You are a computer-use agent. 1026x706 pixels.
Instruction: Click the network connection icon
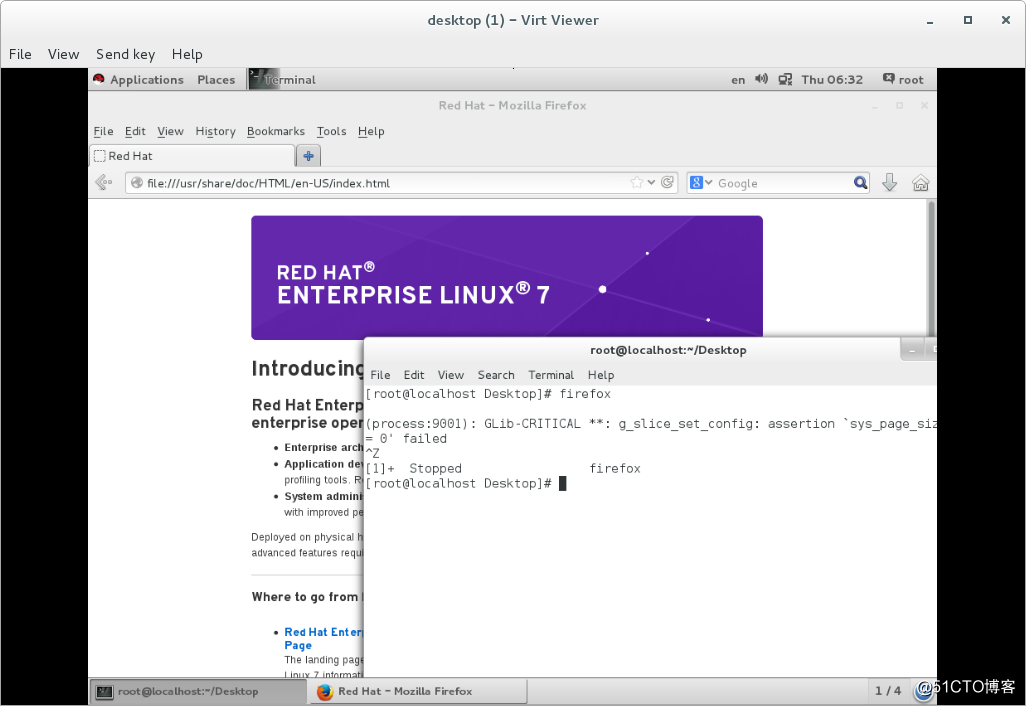point(785,80)
